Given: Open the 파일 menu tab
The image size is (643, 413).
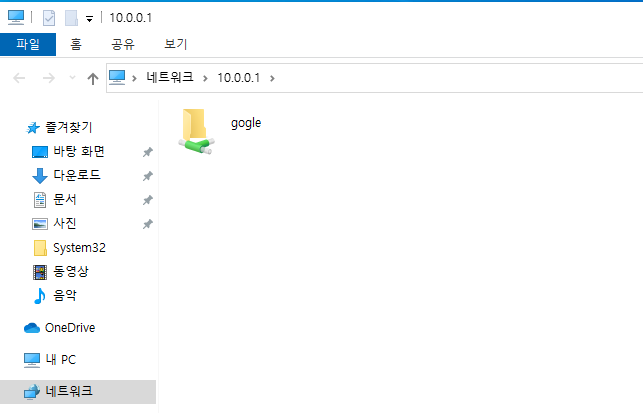Looking at the screenshot, I should point(28,44).
